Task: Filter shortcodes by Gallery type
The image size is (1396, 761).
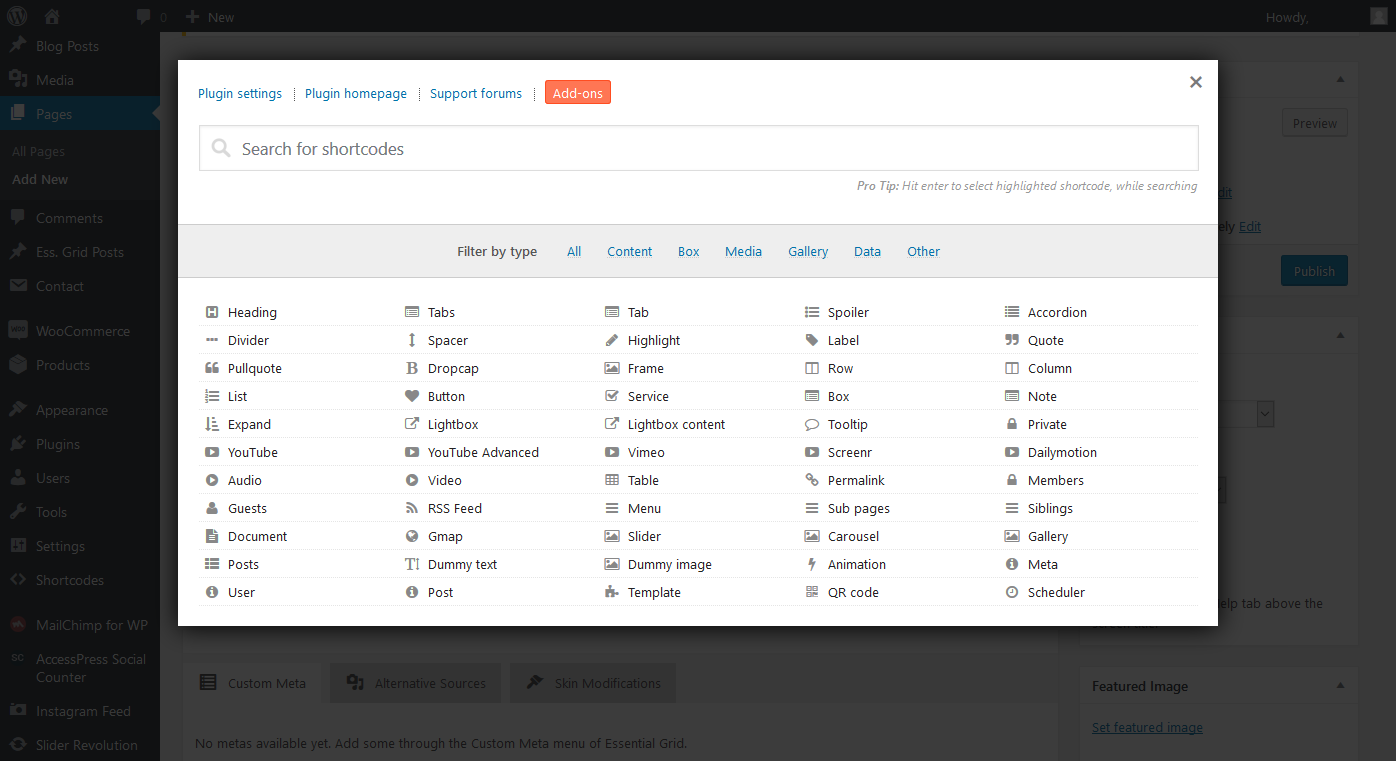Action: 807,252
